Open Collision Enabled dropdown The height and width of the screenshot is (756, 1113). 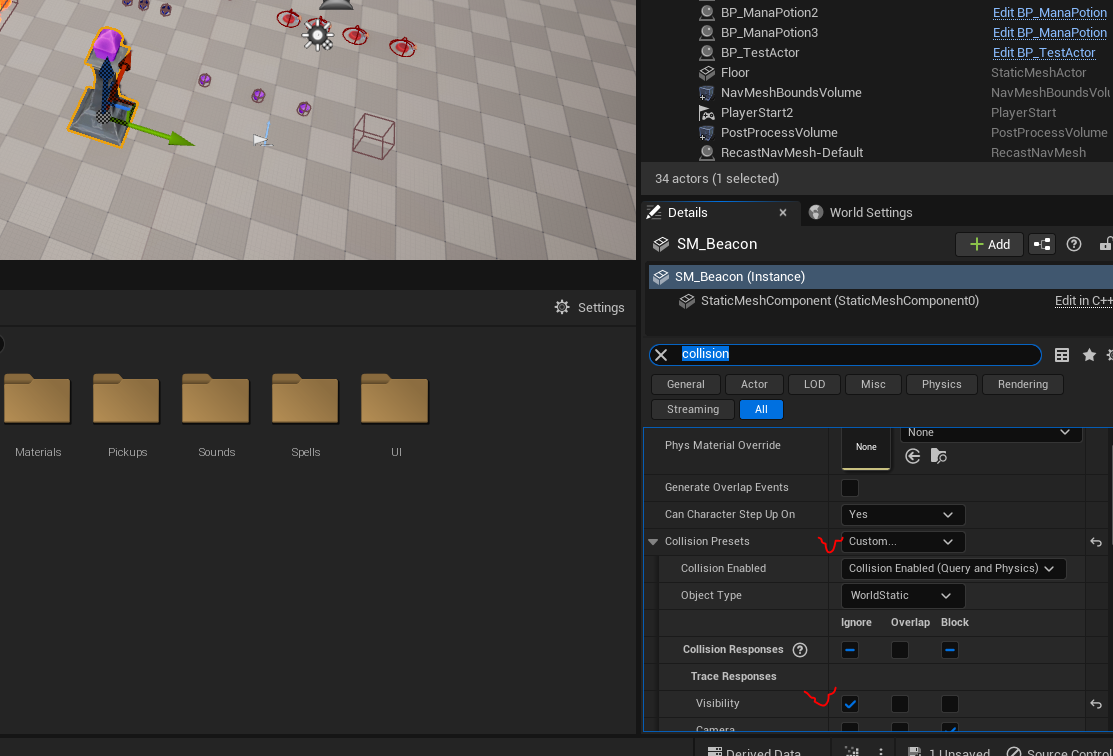[x=953, y=569]
